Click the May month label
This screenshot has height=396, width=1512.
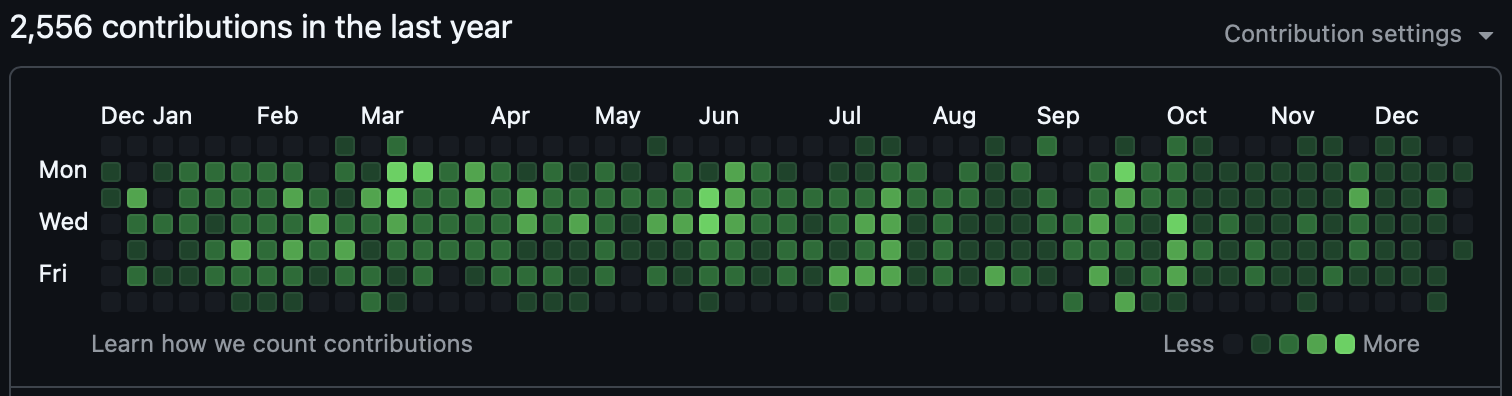617,116
